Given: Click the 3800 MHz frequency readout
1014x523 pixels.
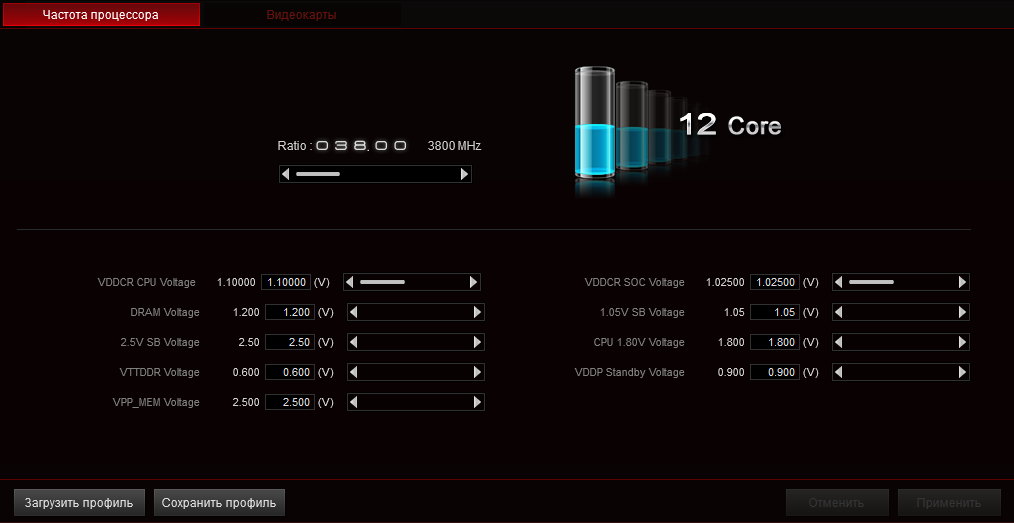Looking at the screenshot, I should click(454, 146).
